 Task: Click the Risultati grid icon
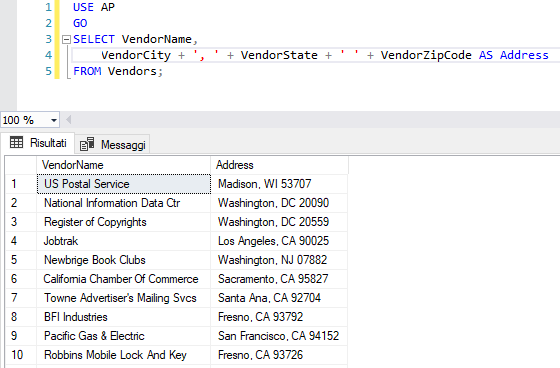(x=16, y=142)
